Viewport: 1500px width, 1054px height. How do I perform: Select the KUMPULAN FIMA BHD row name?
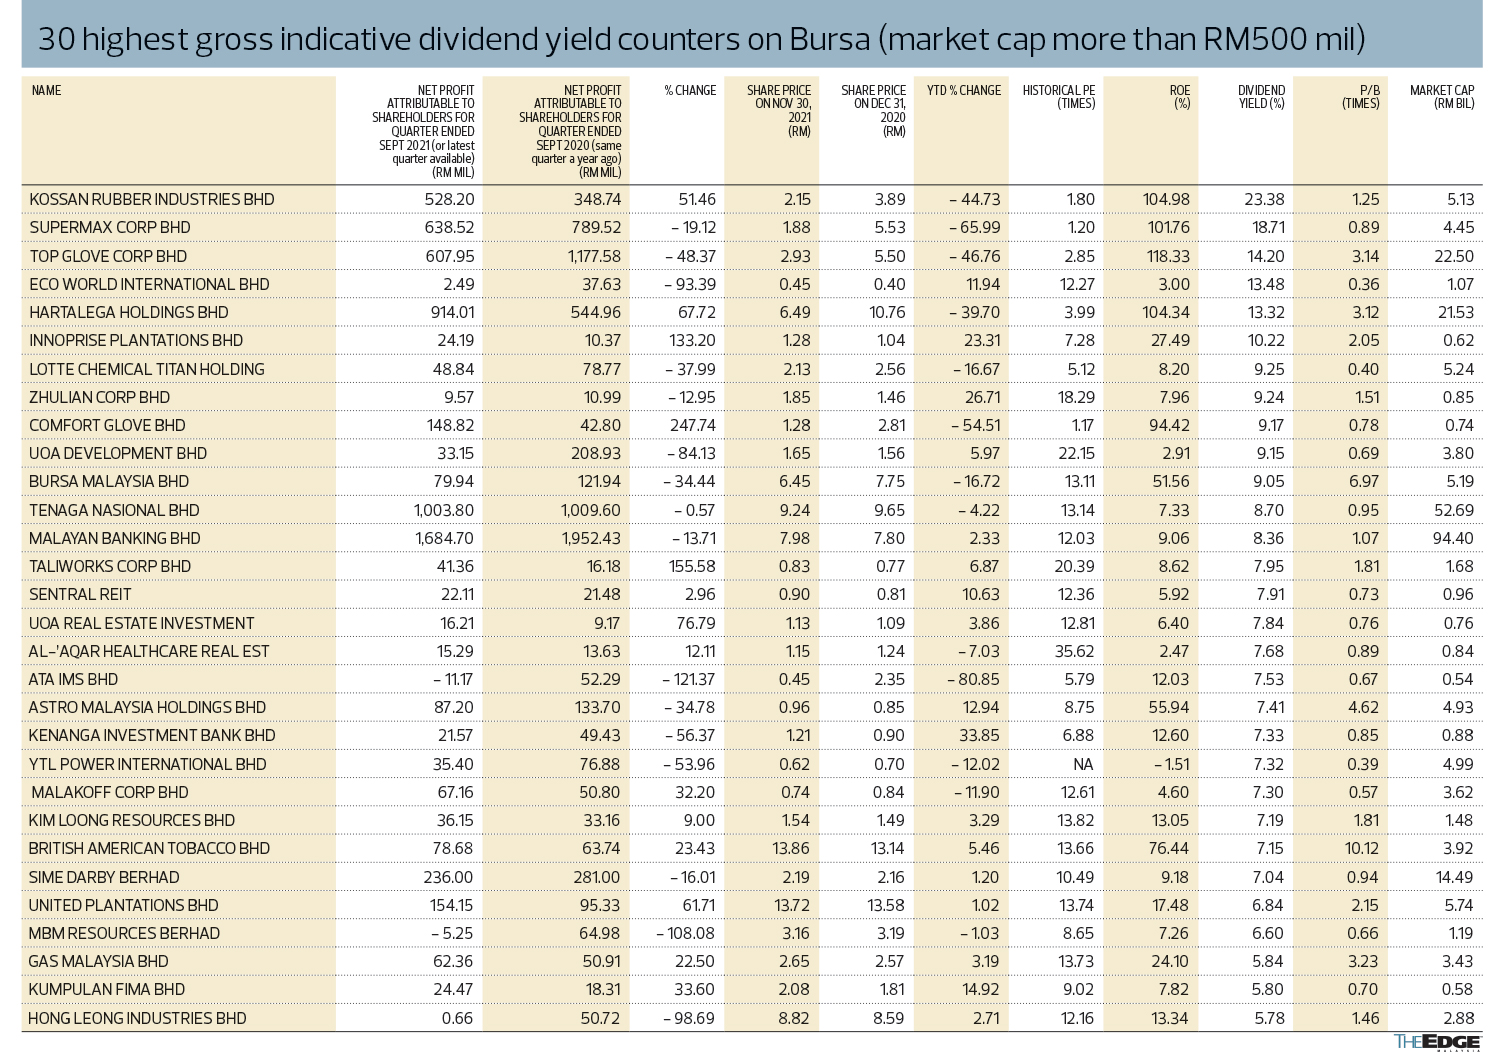click(x=107, y=989)
